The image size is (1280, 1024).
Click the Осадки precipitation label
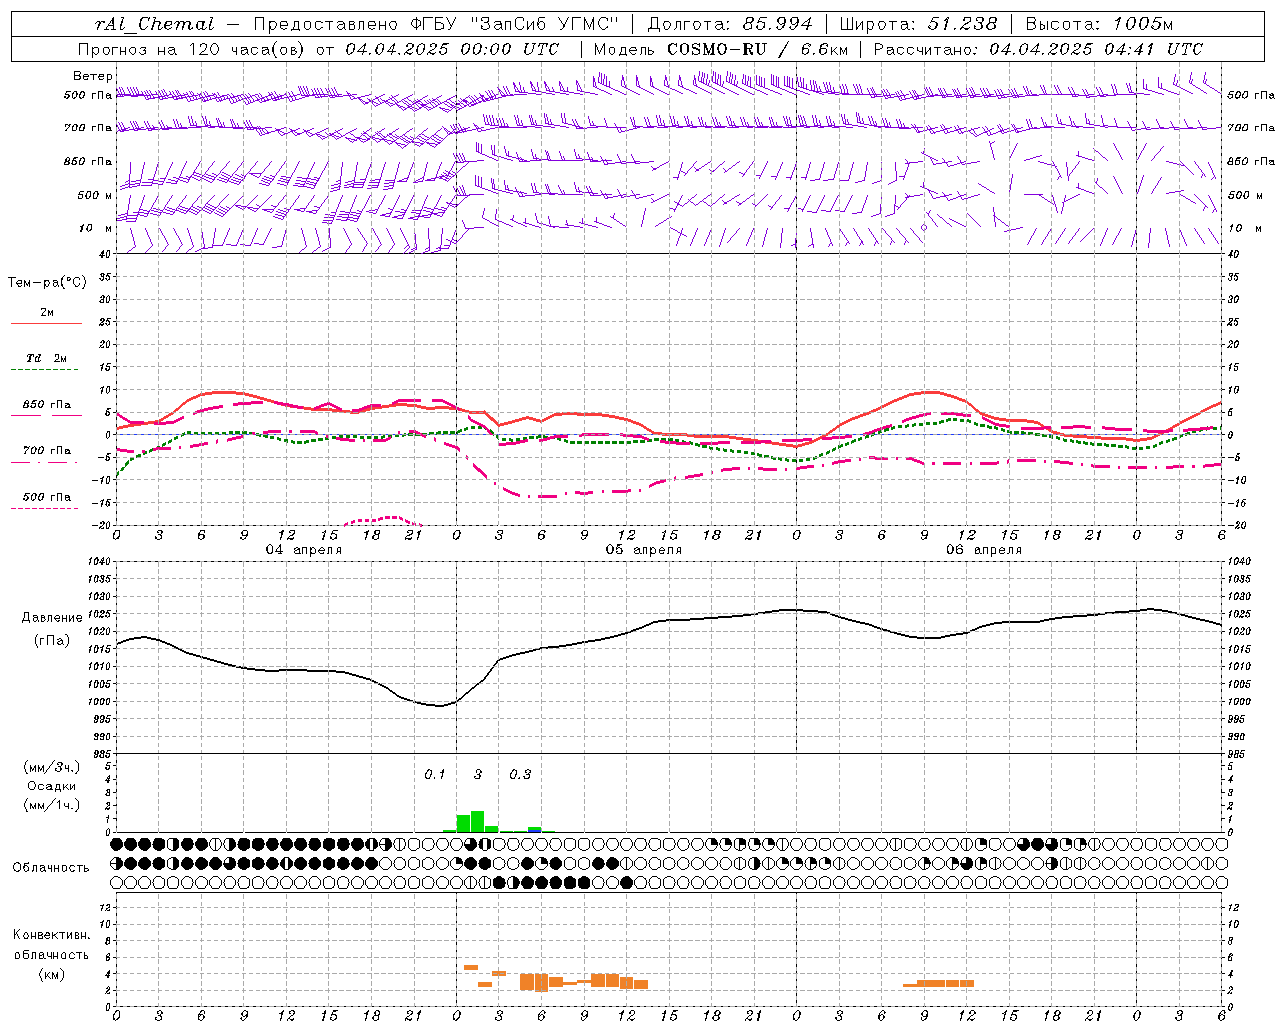pos(52,786)
